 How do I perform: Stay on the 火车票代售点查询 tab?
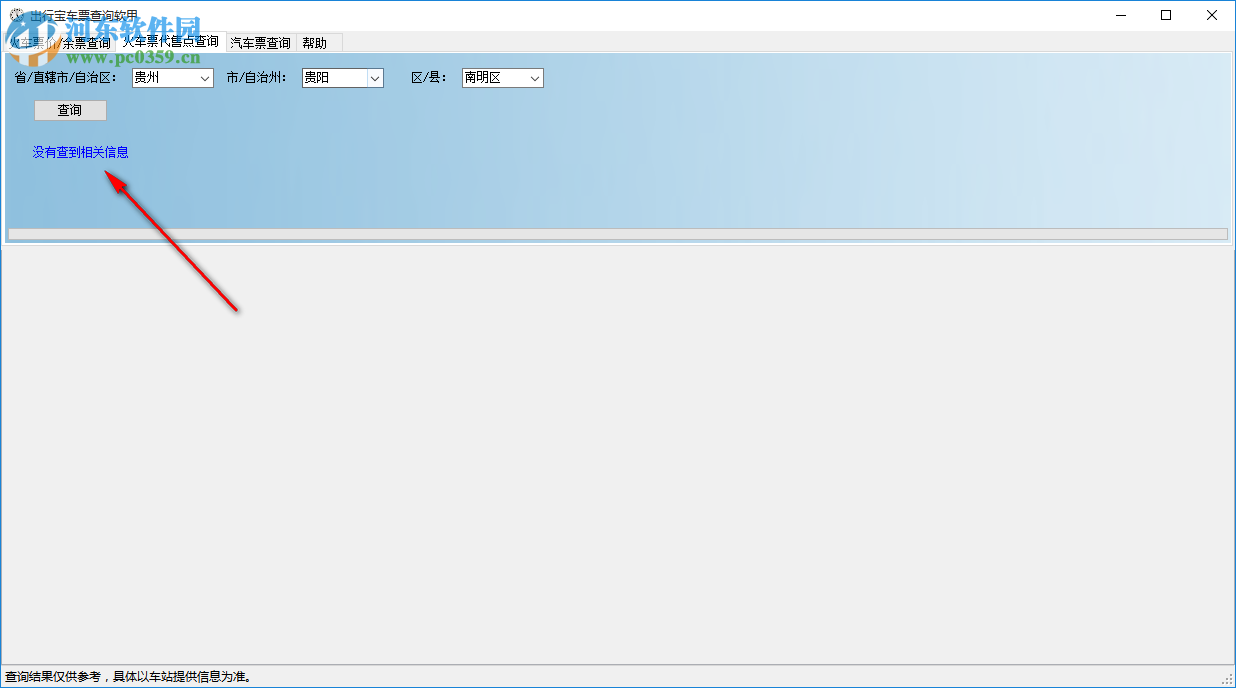tap(170, 42)
